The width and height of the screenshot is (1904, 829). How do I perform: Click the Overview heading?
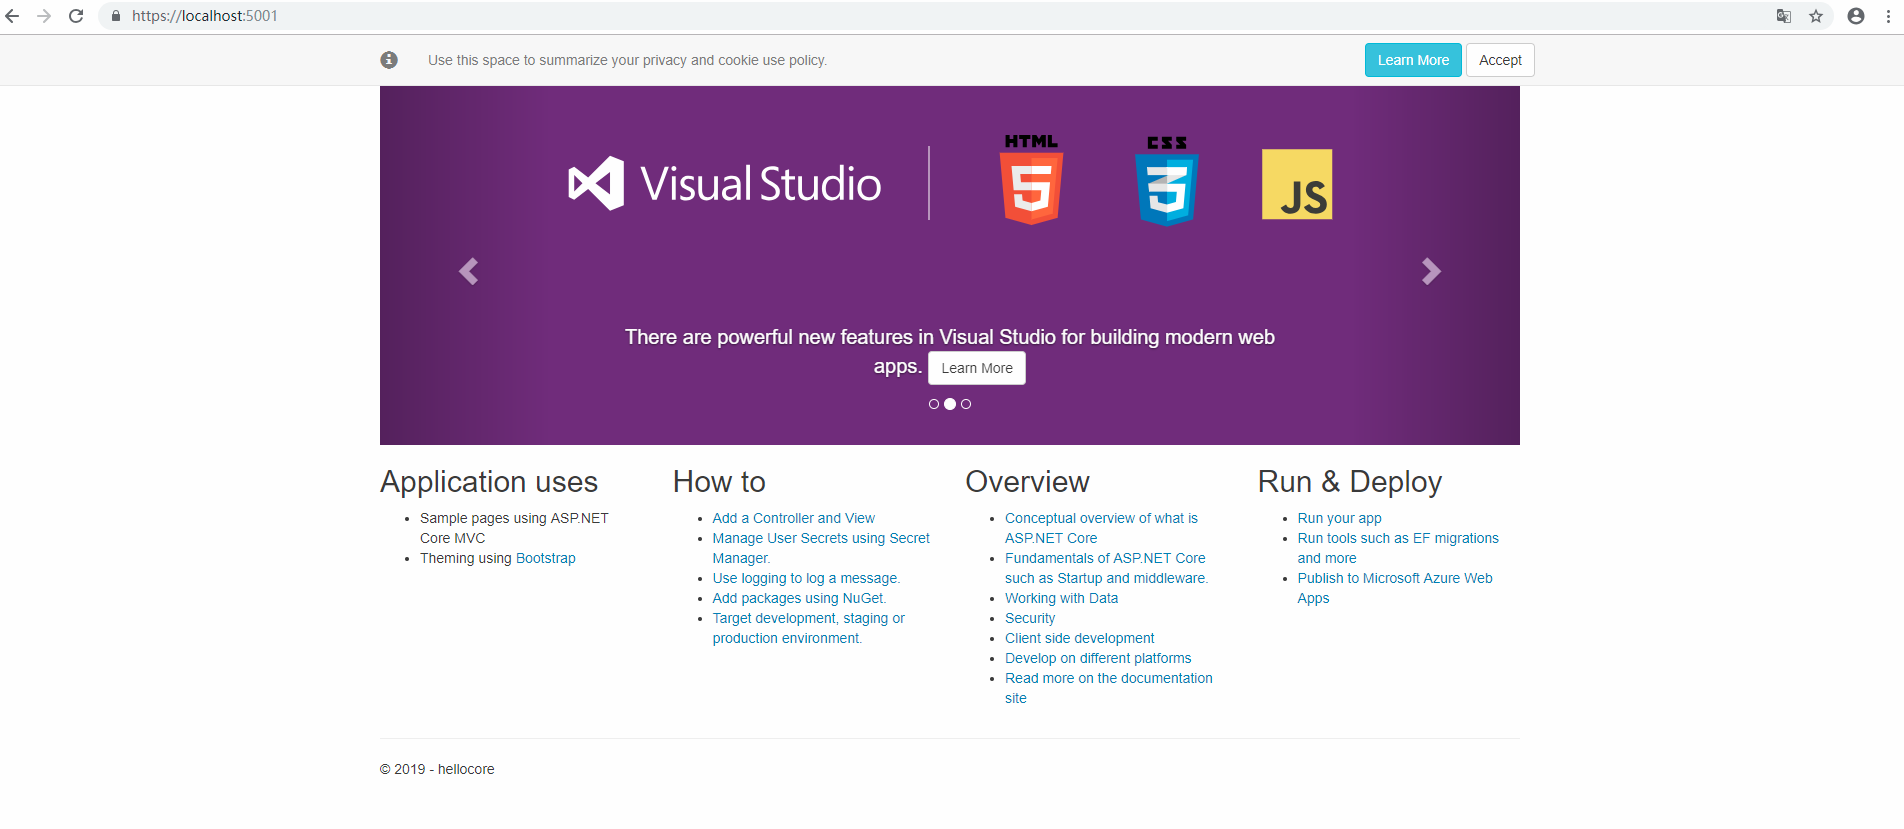point(1027,482)
